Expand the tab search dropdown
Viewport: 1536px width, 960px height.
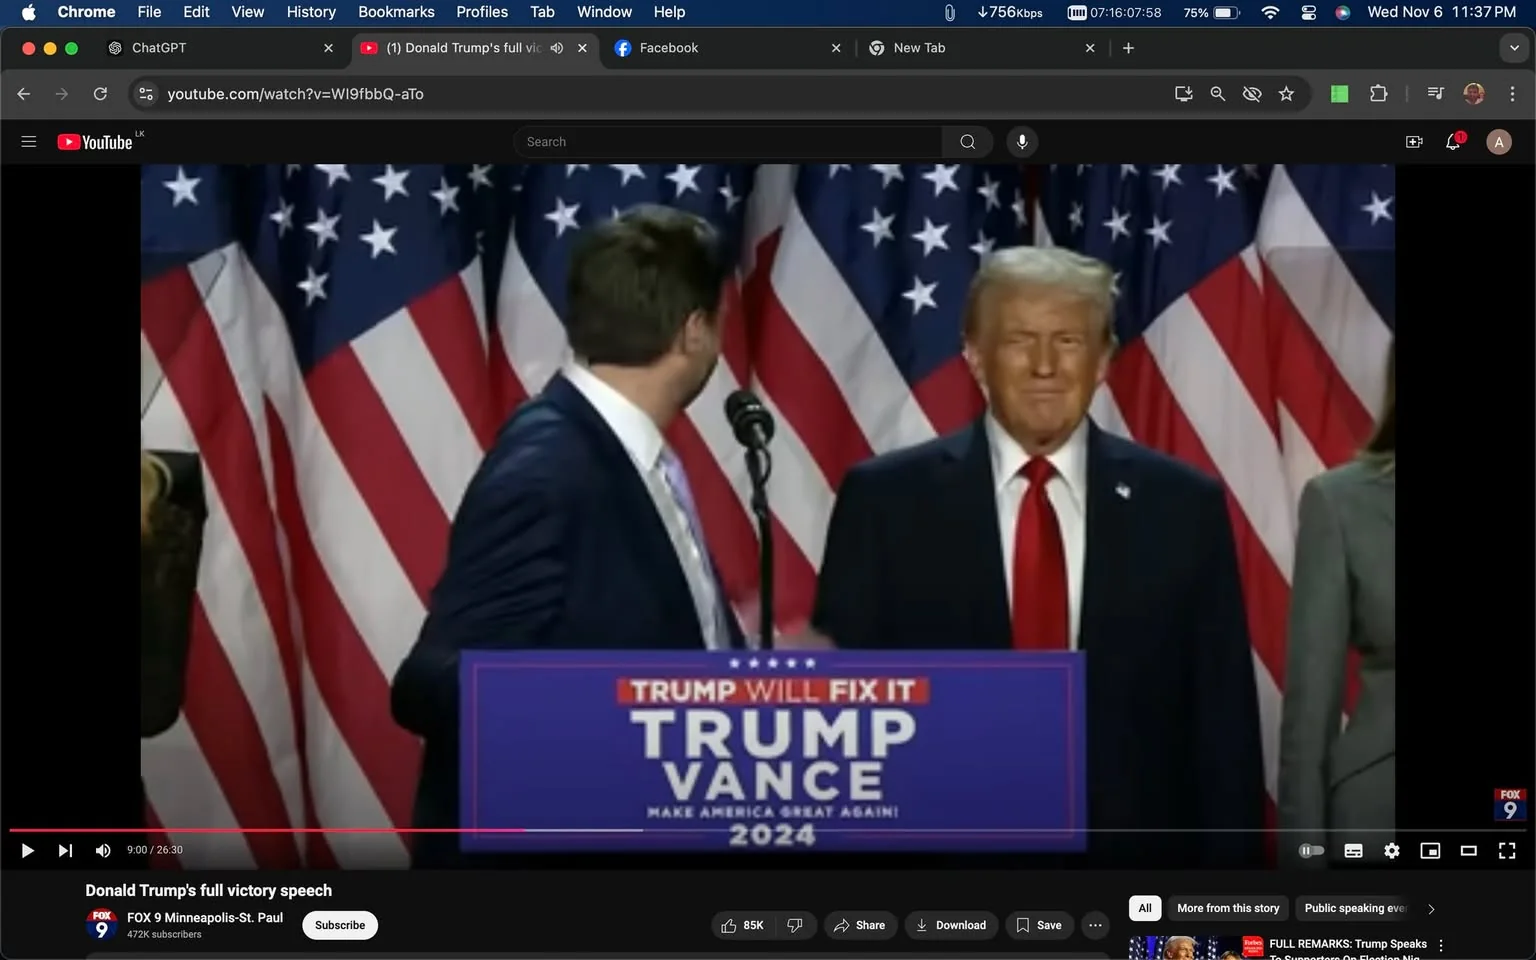click(1514, 48)
